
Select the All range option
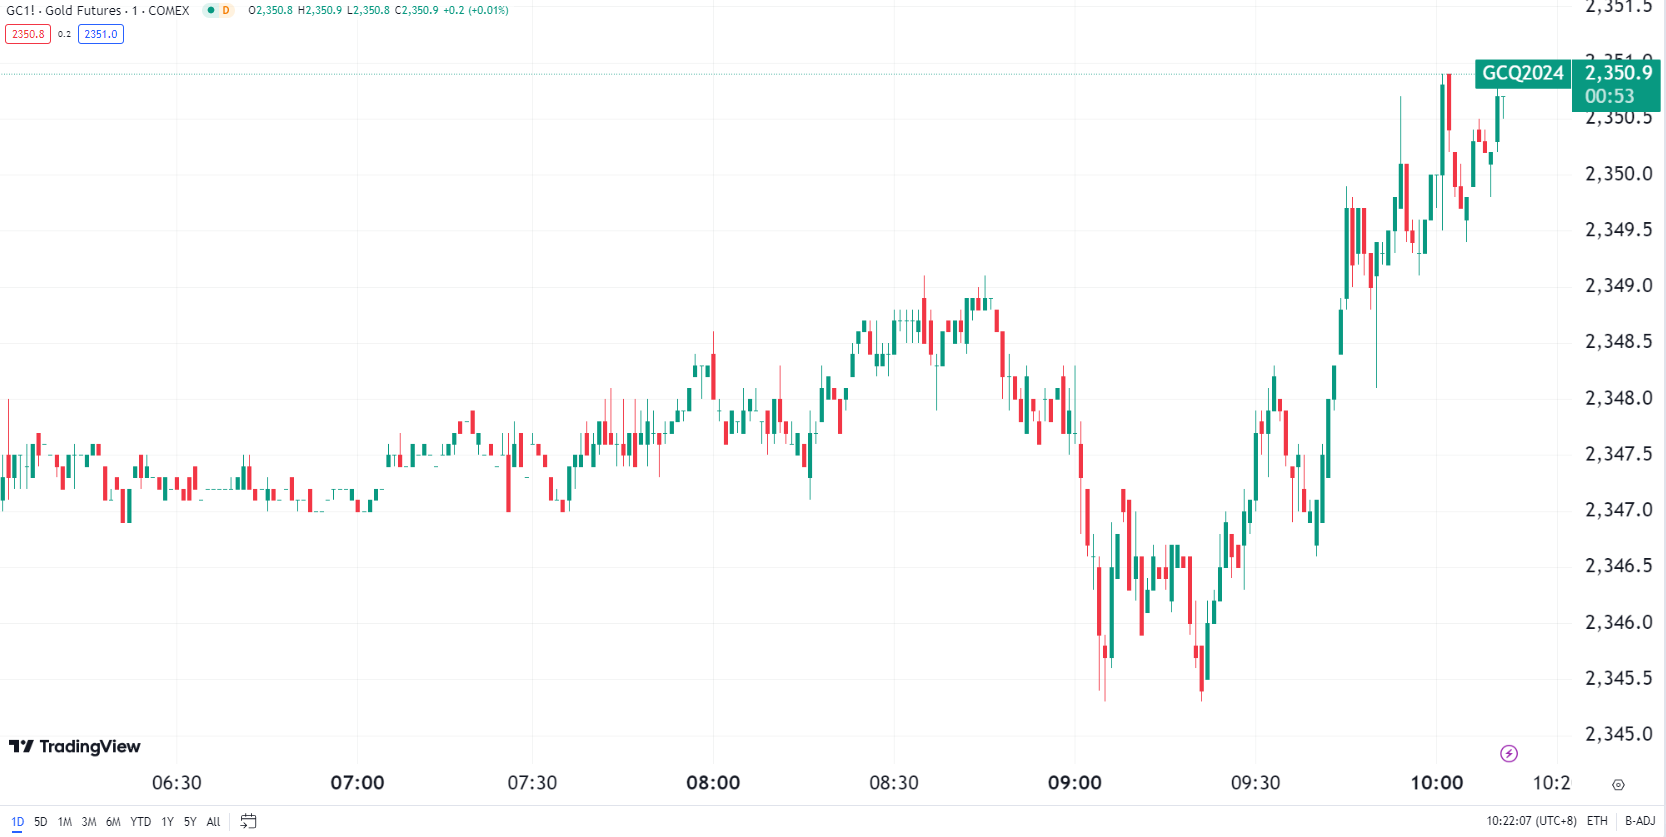(213, 821)
